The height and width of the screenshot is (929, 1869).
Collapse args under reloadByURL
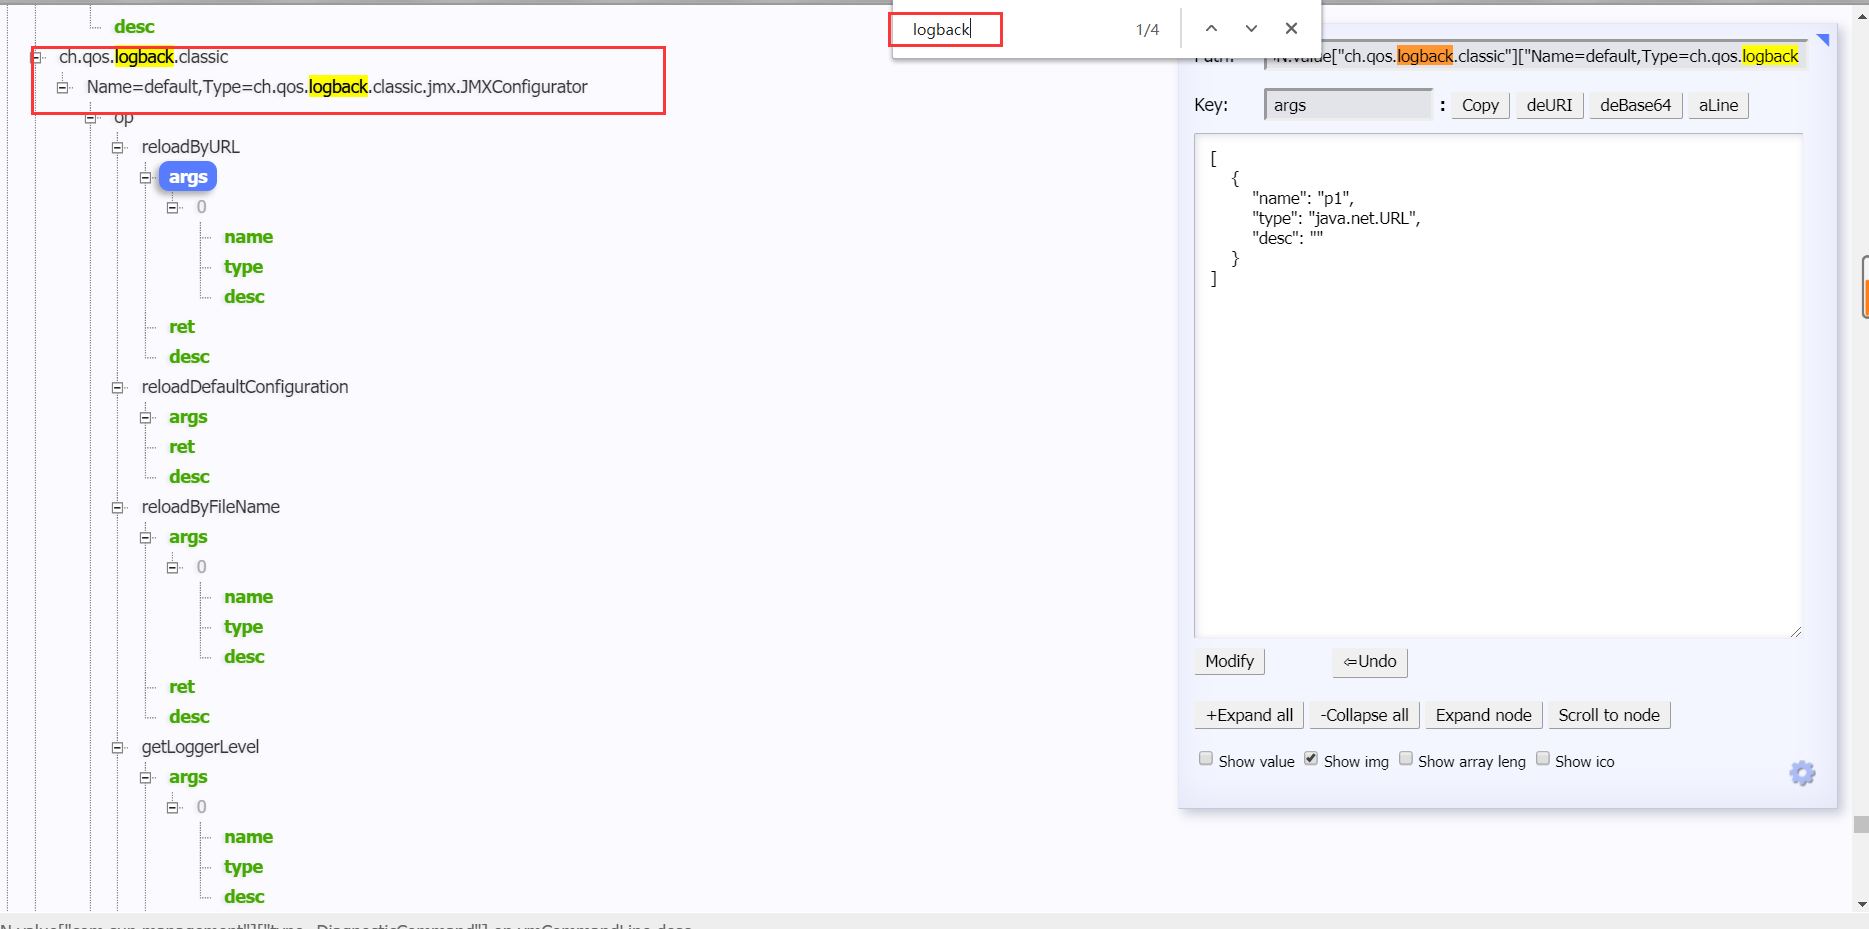click(146, 177)
